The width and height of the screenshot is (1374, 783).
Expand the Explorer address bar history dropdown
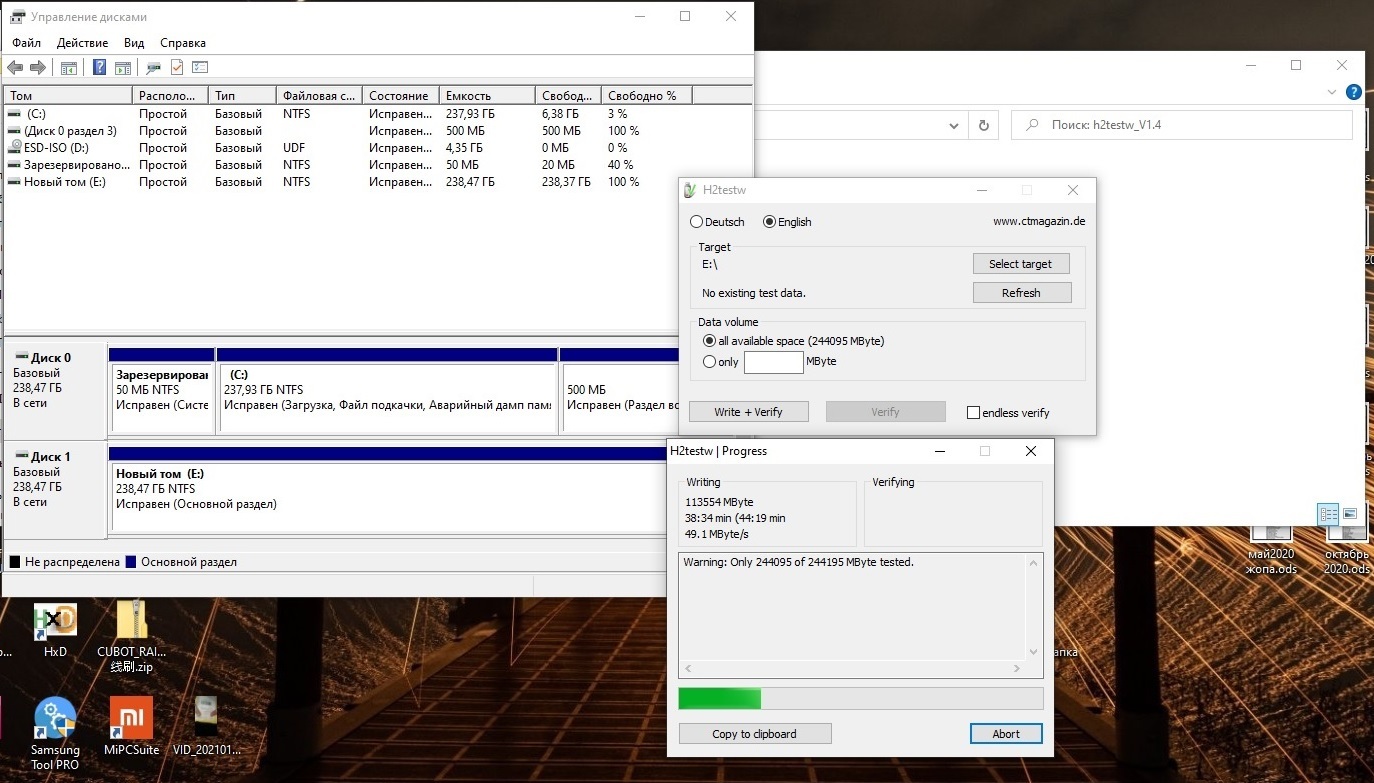[954, 126]
